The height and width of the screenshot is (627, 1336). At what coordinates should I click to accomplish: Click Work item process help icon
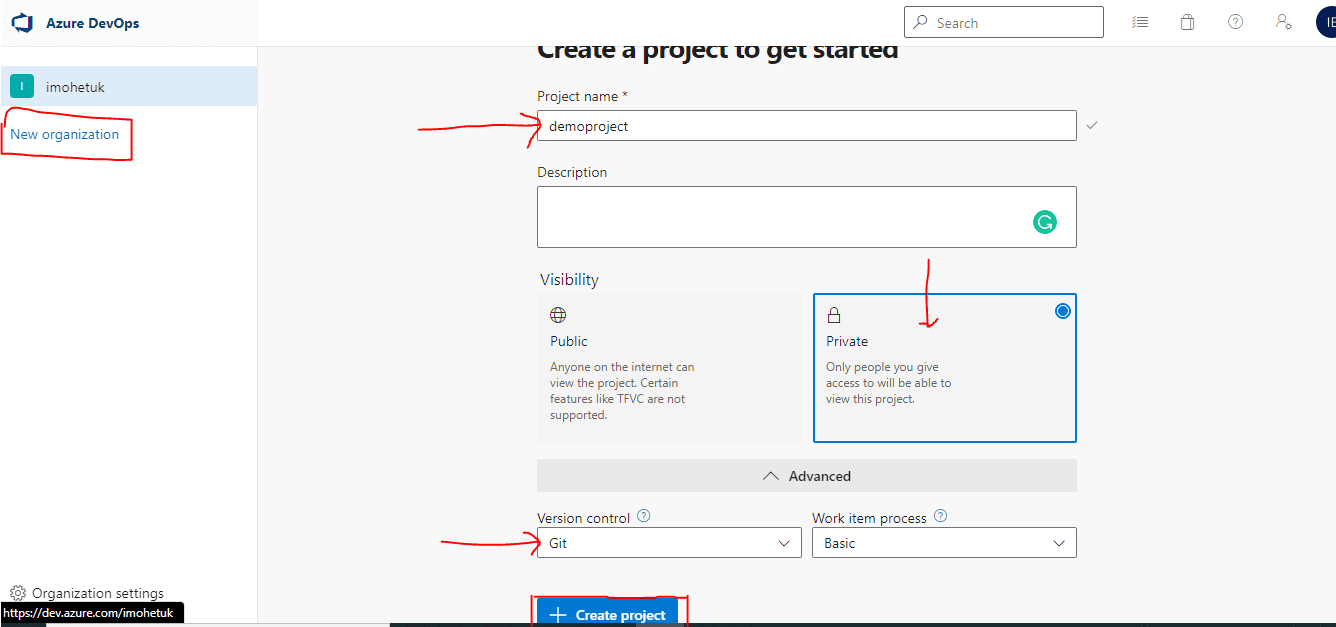[940, 517]
